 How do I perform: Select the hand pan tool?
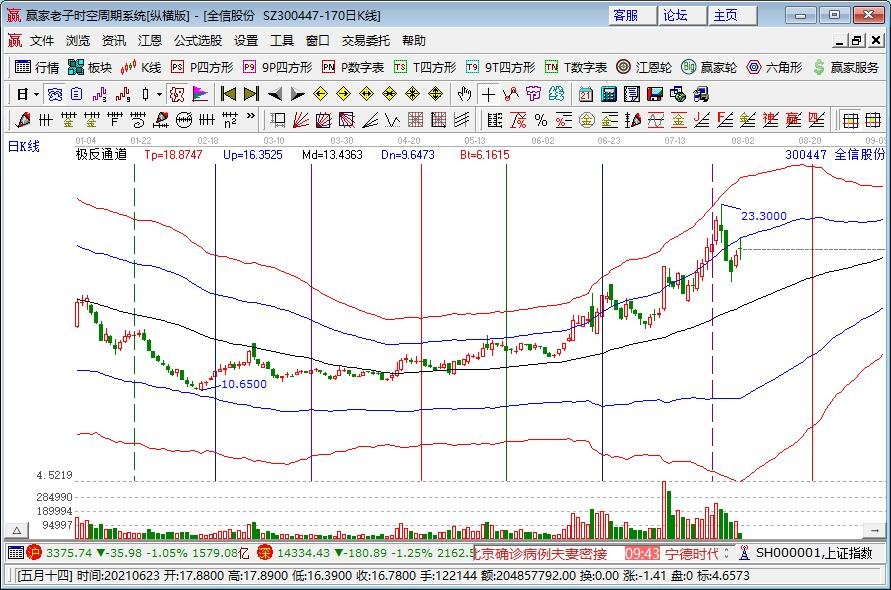tap(463, 94)
